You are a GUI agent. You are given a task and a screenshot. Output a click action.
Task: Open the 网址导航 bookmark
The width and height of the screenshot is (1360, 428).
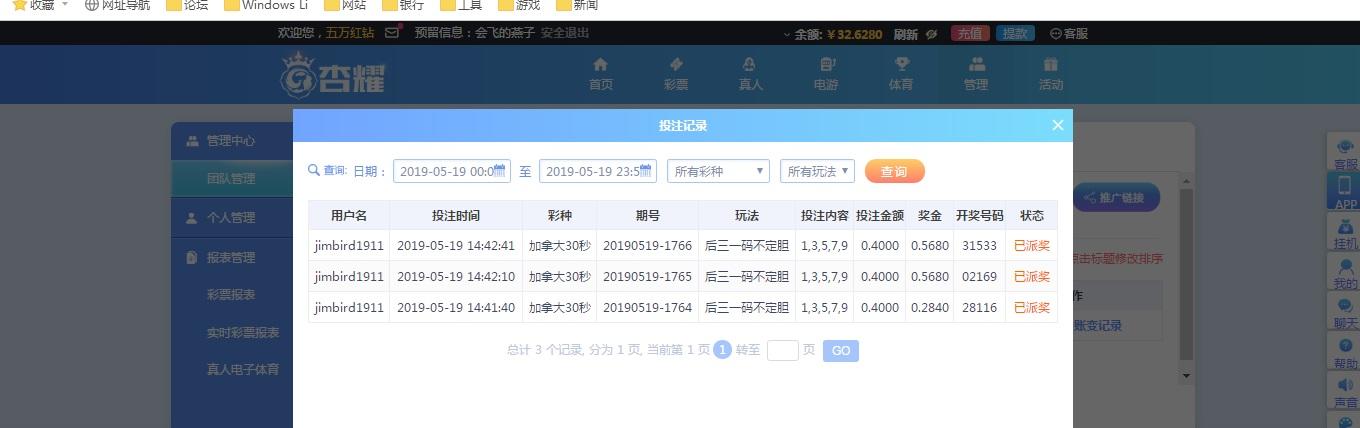tap(117, 5)
